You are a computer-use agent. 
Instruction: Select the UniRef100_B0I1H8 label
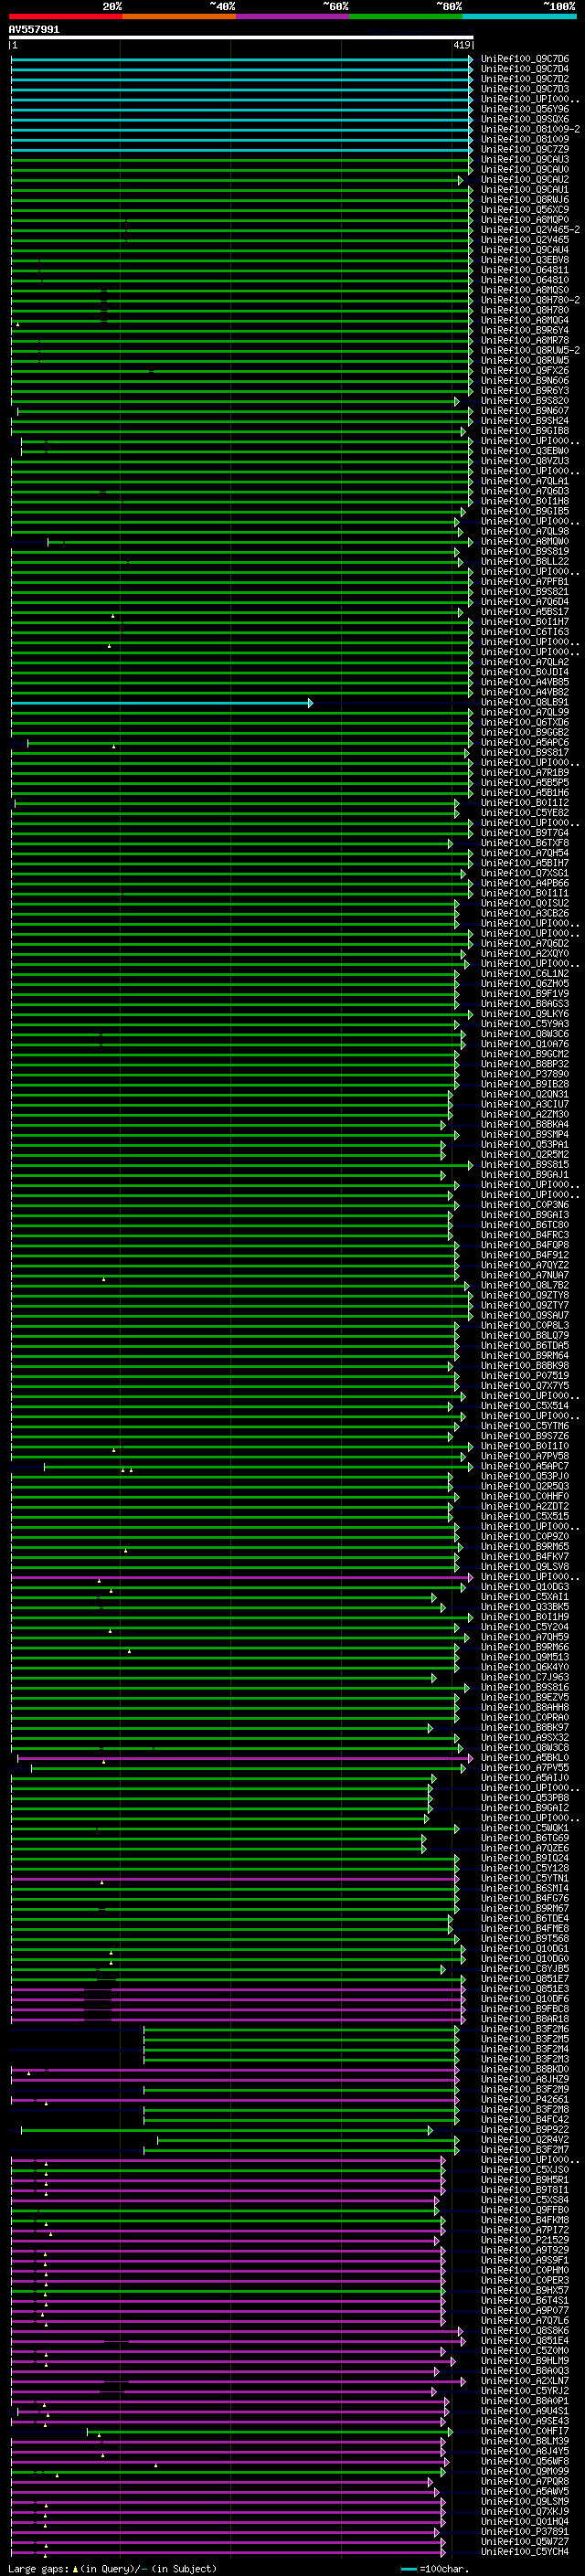point(525,502)
